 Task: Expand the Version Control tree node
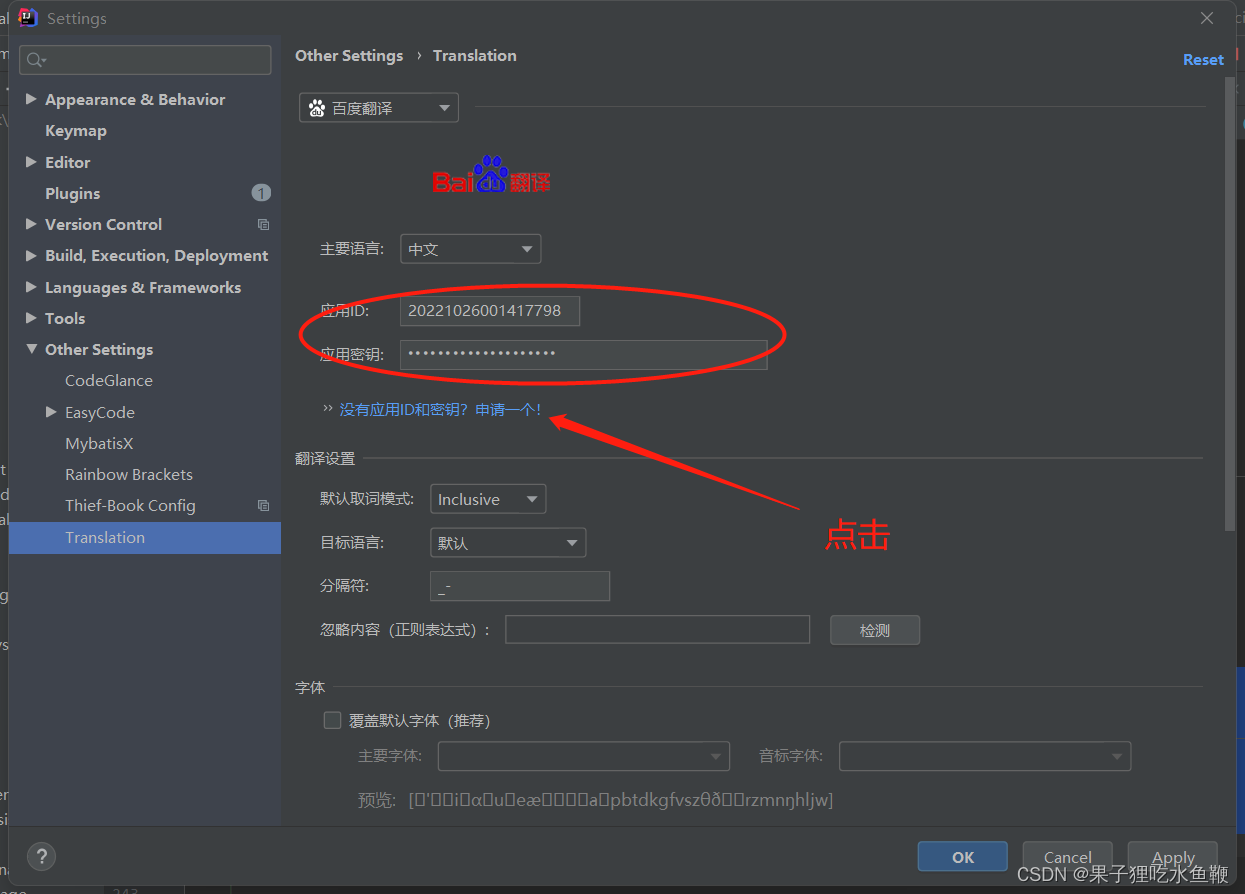[x=31, y=224]
